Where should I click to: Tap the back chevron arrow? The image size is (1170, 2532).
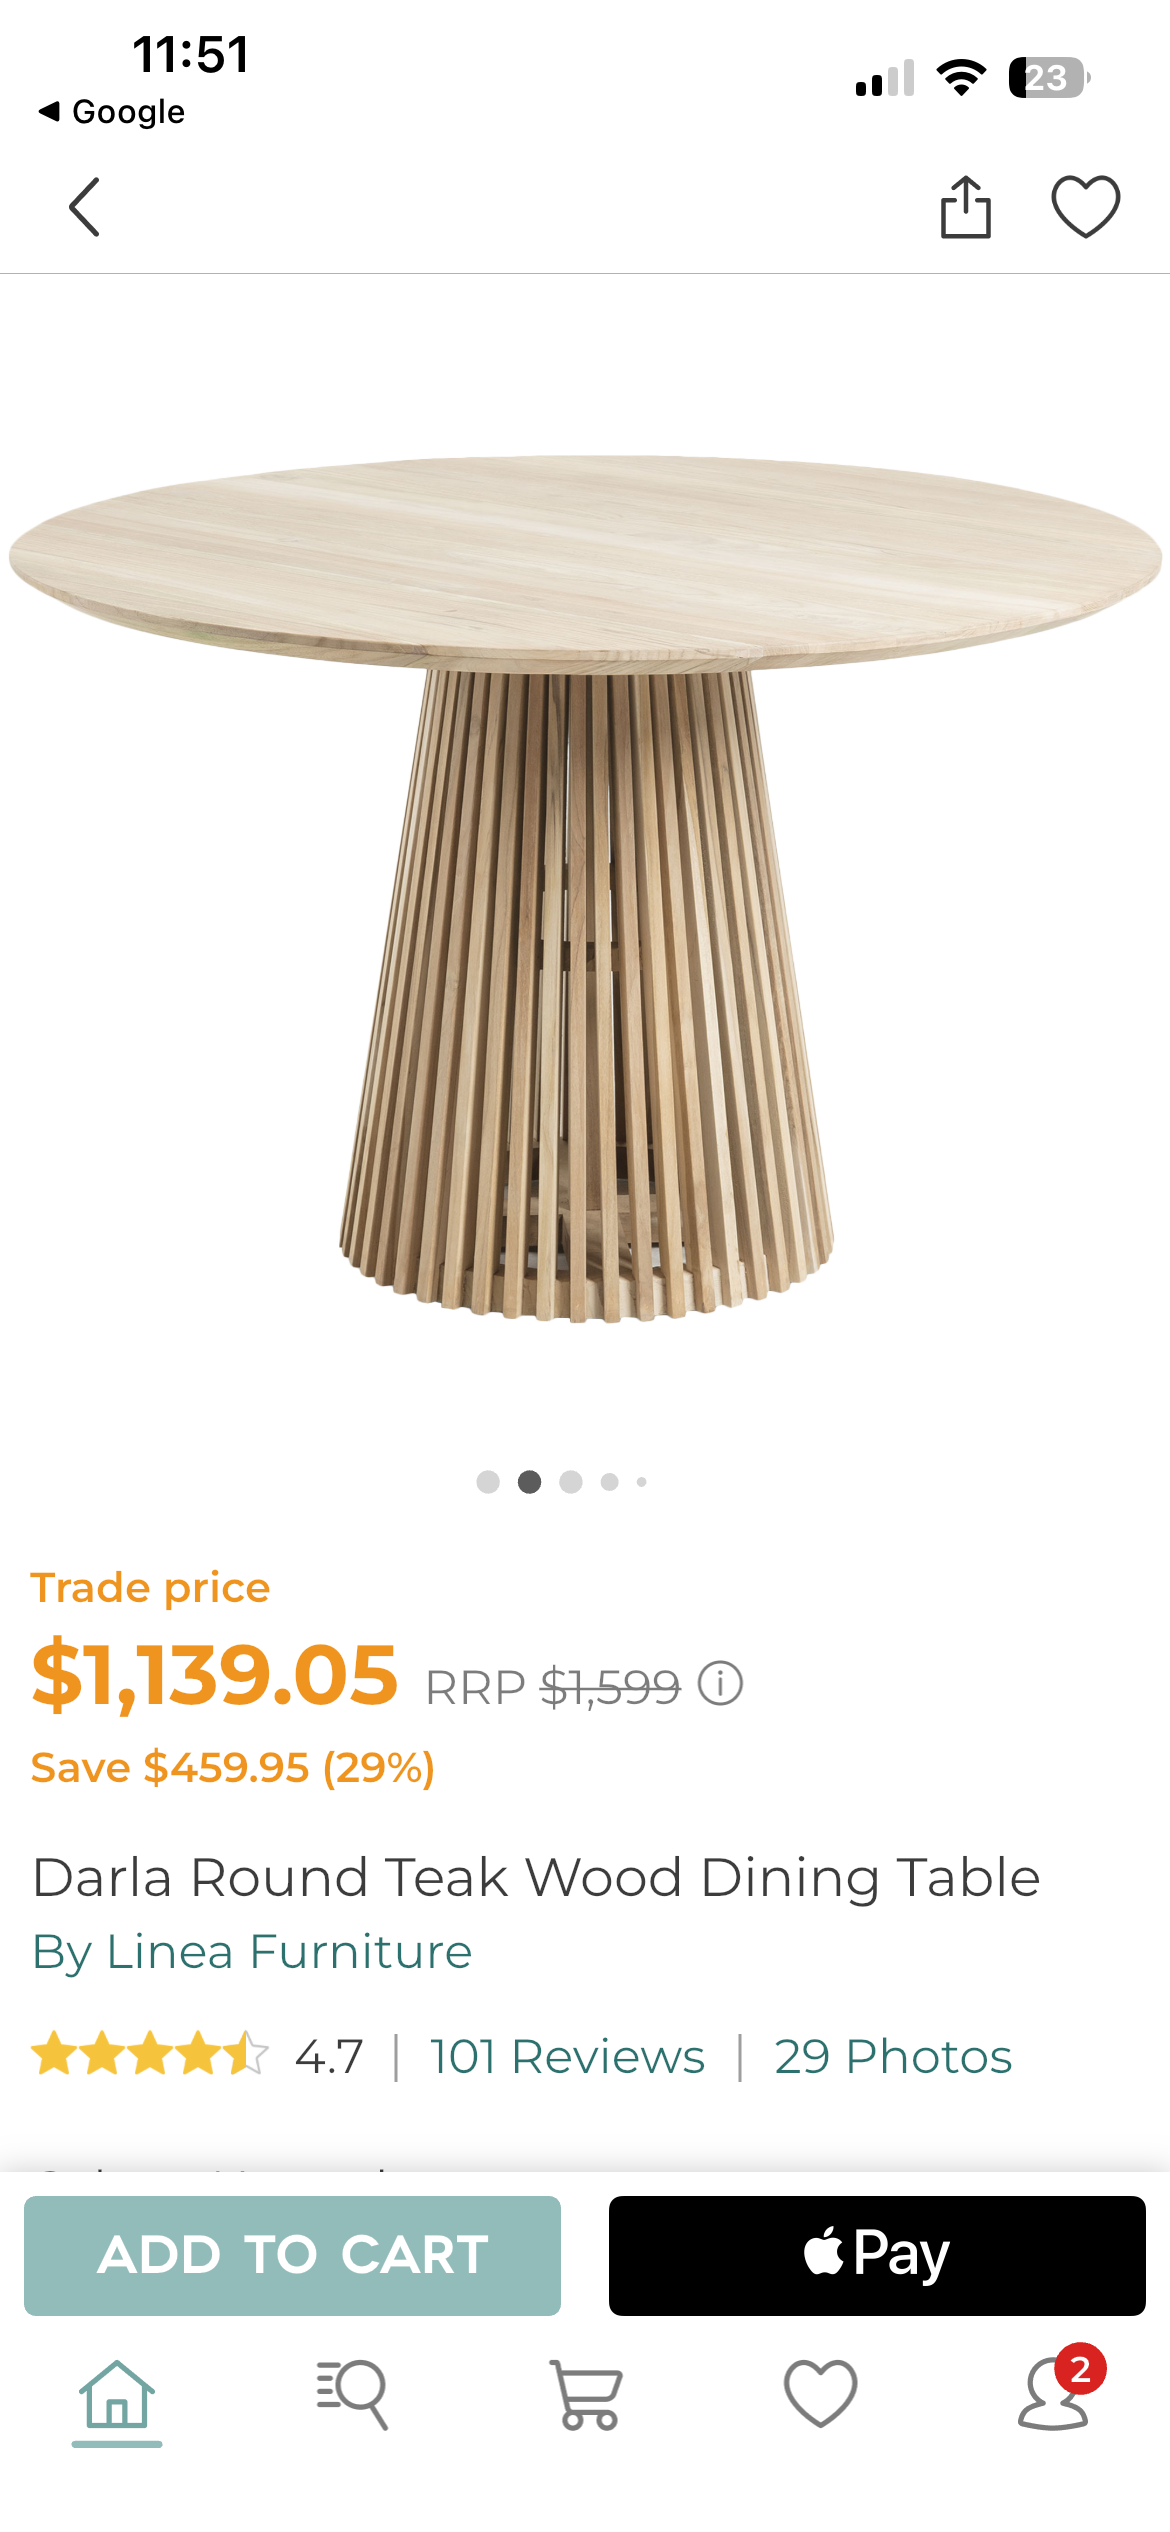[85, 207]
